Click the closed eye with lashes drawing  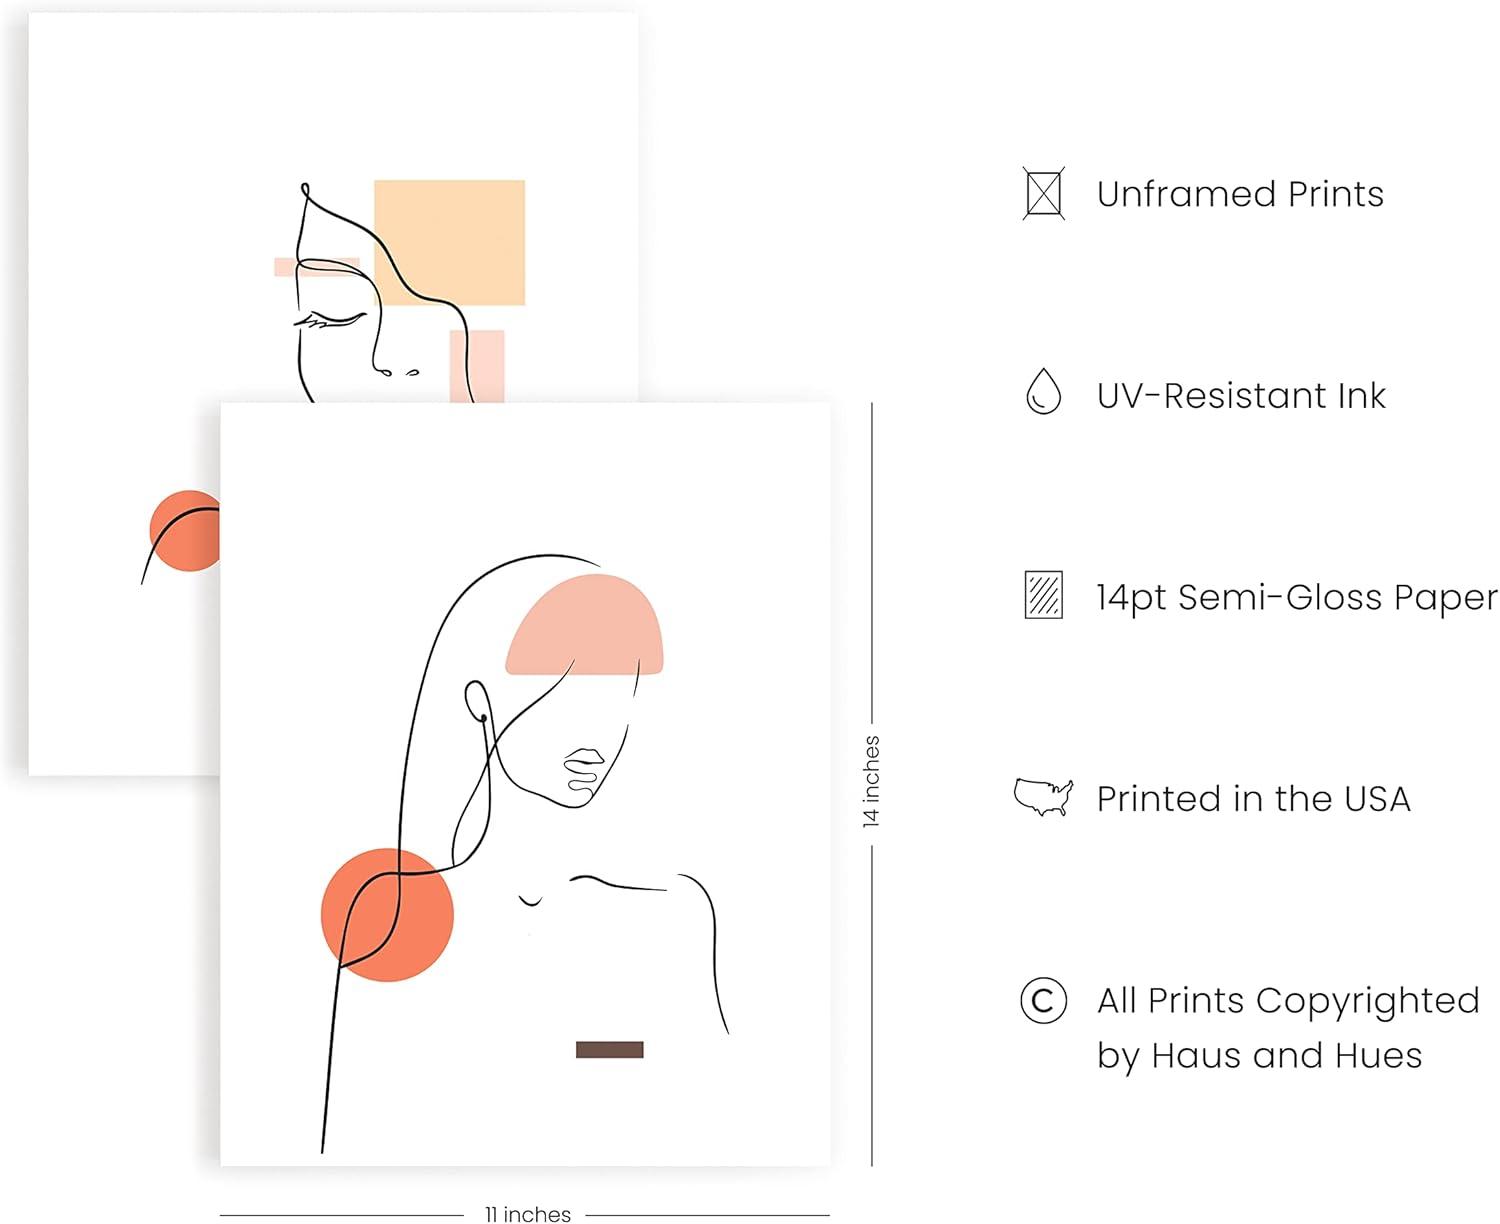tap(330, 320)
